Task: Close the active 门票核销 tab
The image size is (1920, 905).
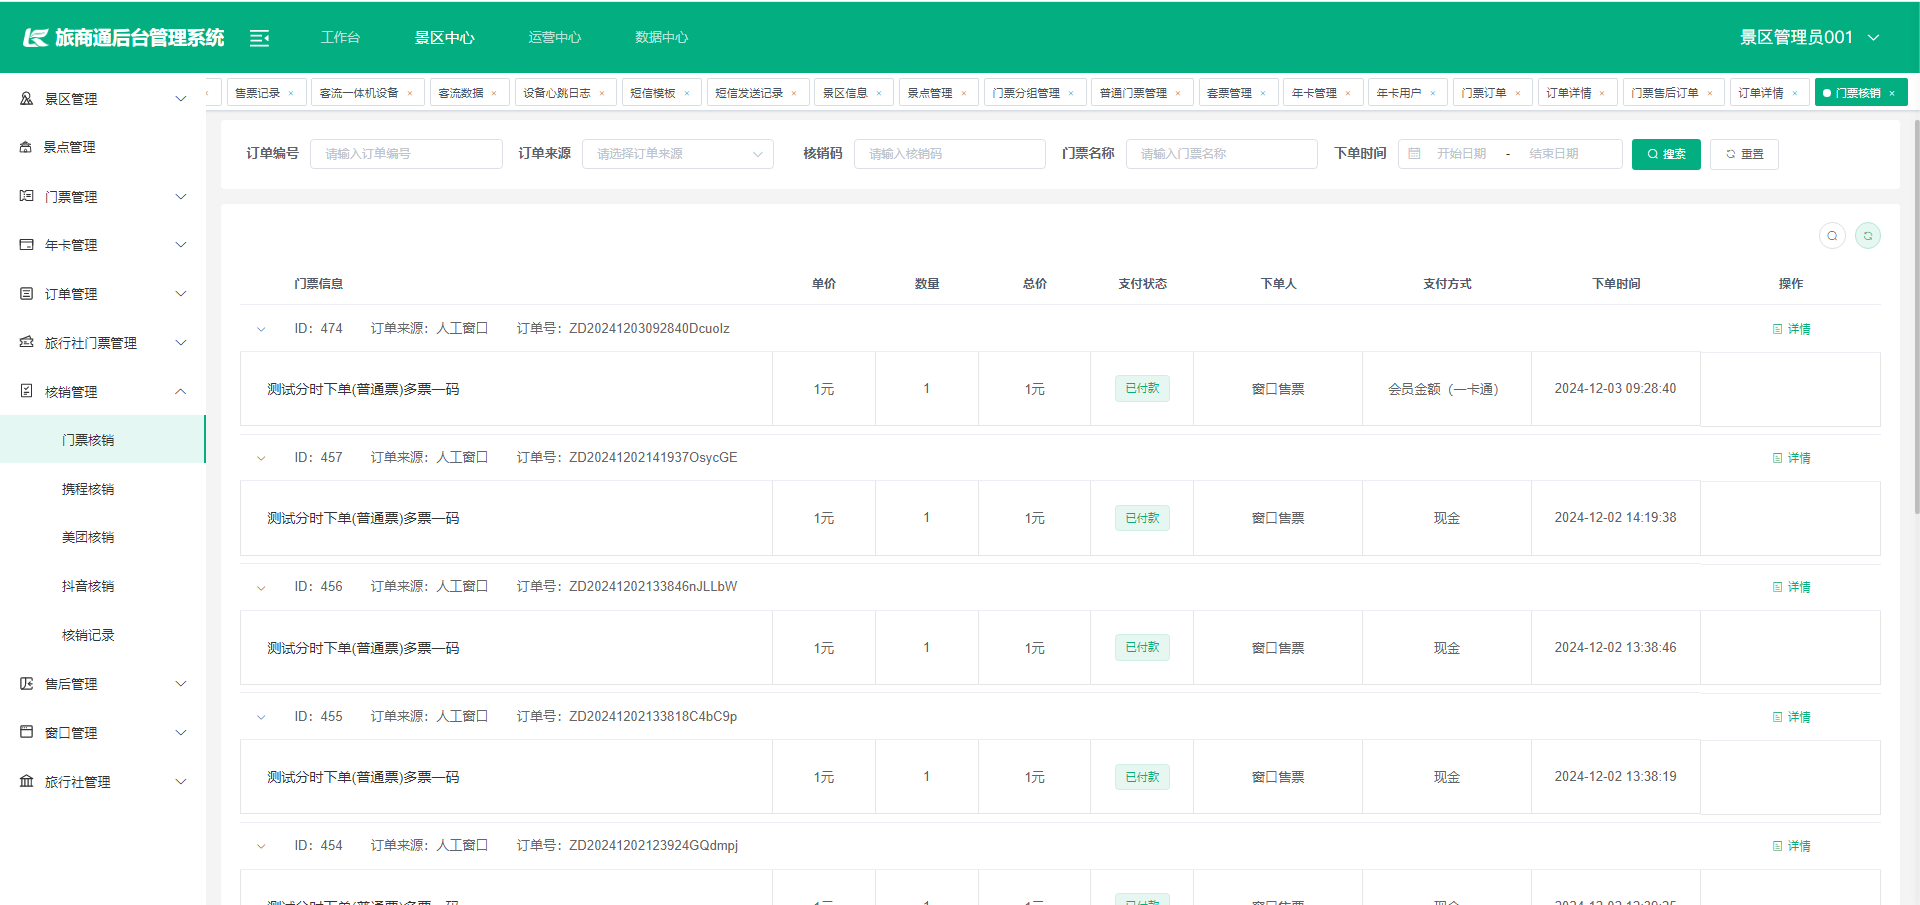Action: coord(1892,93)
